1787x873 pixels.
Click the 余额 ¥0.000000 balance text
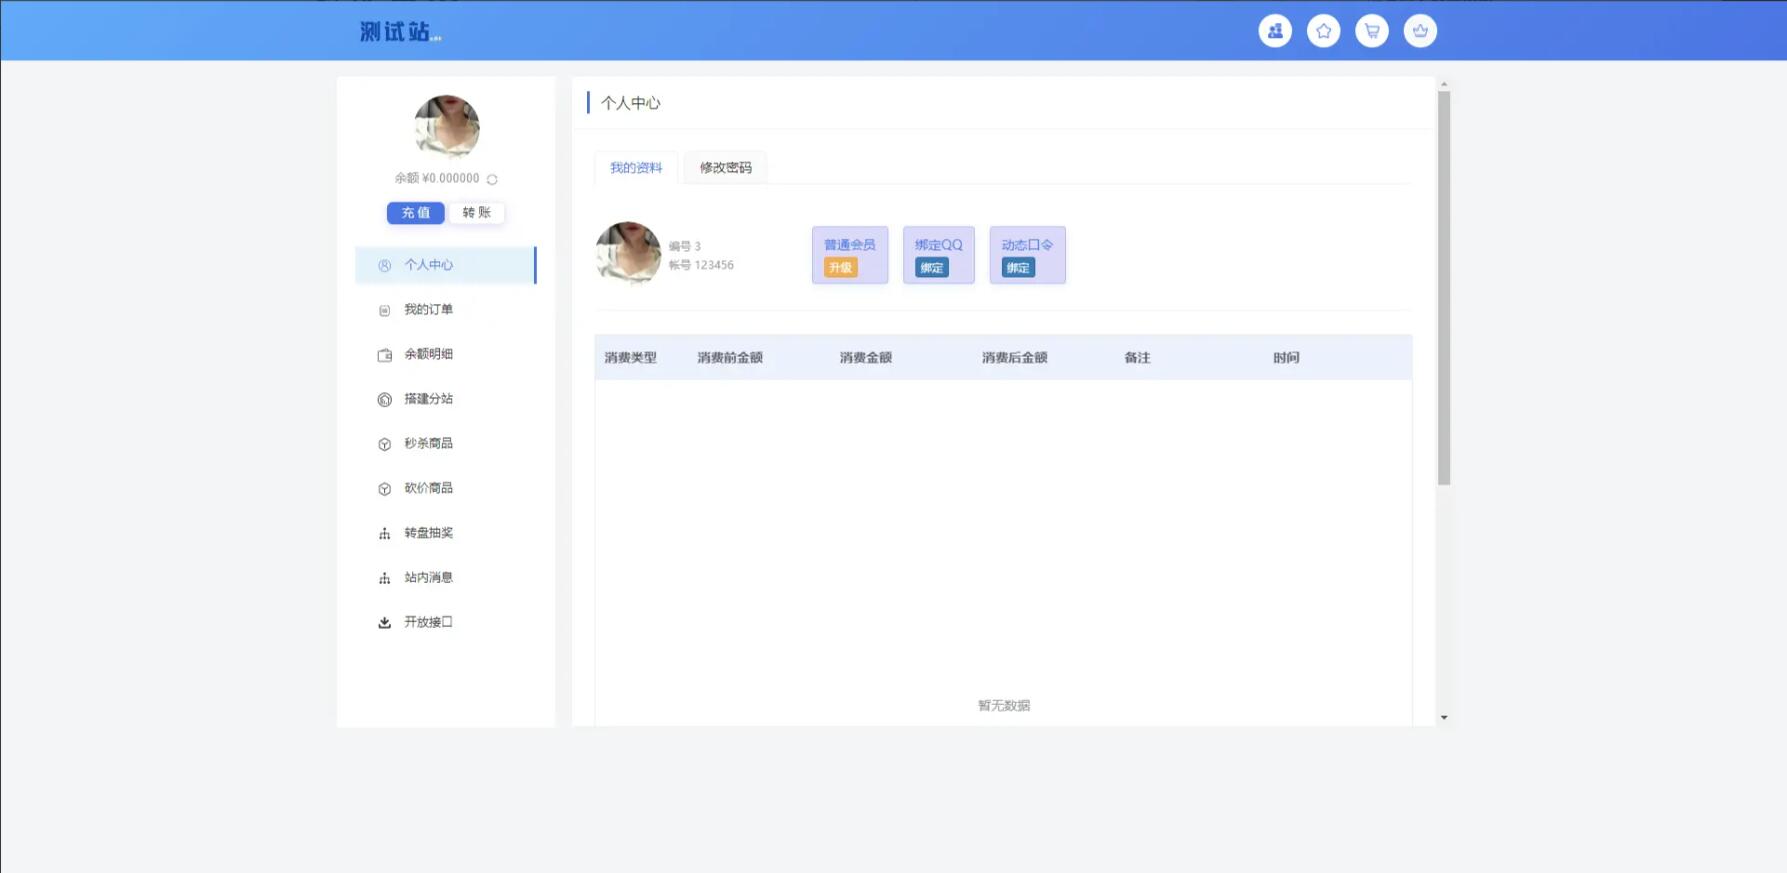point(437,178)
